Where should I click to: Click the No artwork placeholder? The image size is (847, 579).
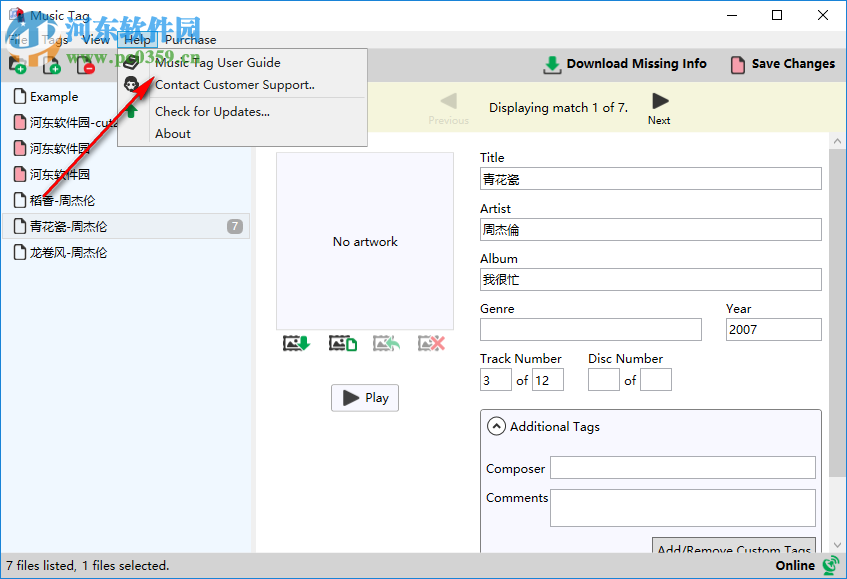pyautogui.click(x=365, y=241)
